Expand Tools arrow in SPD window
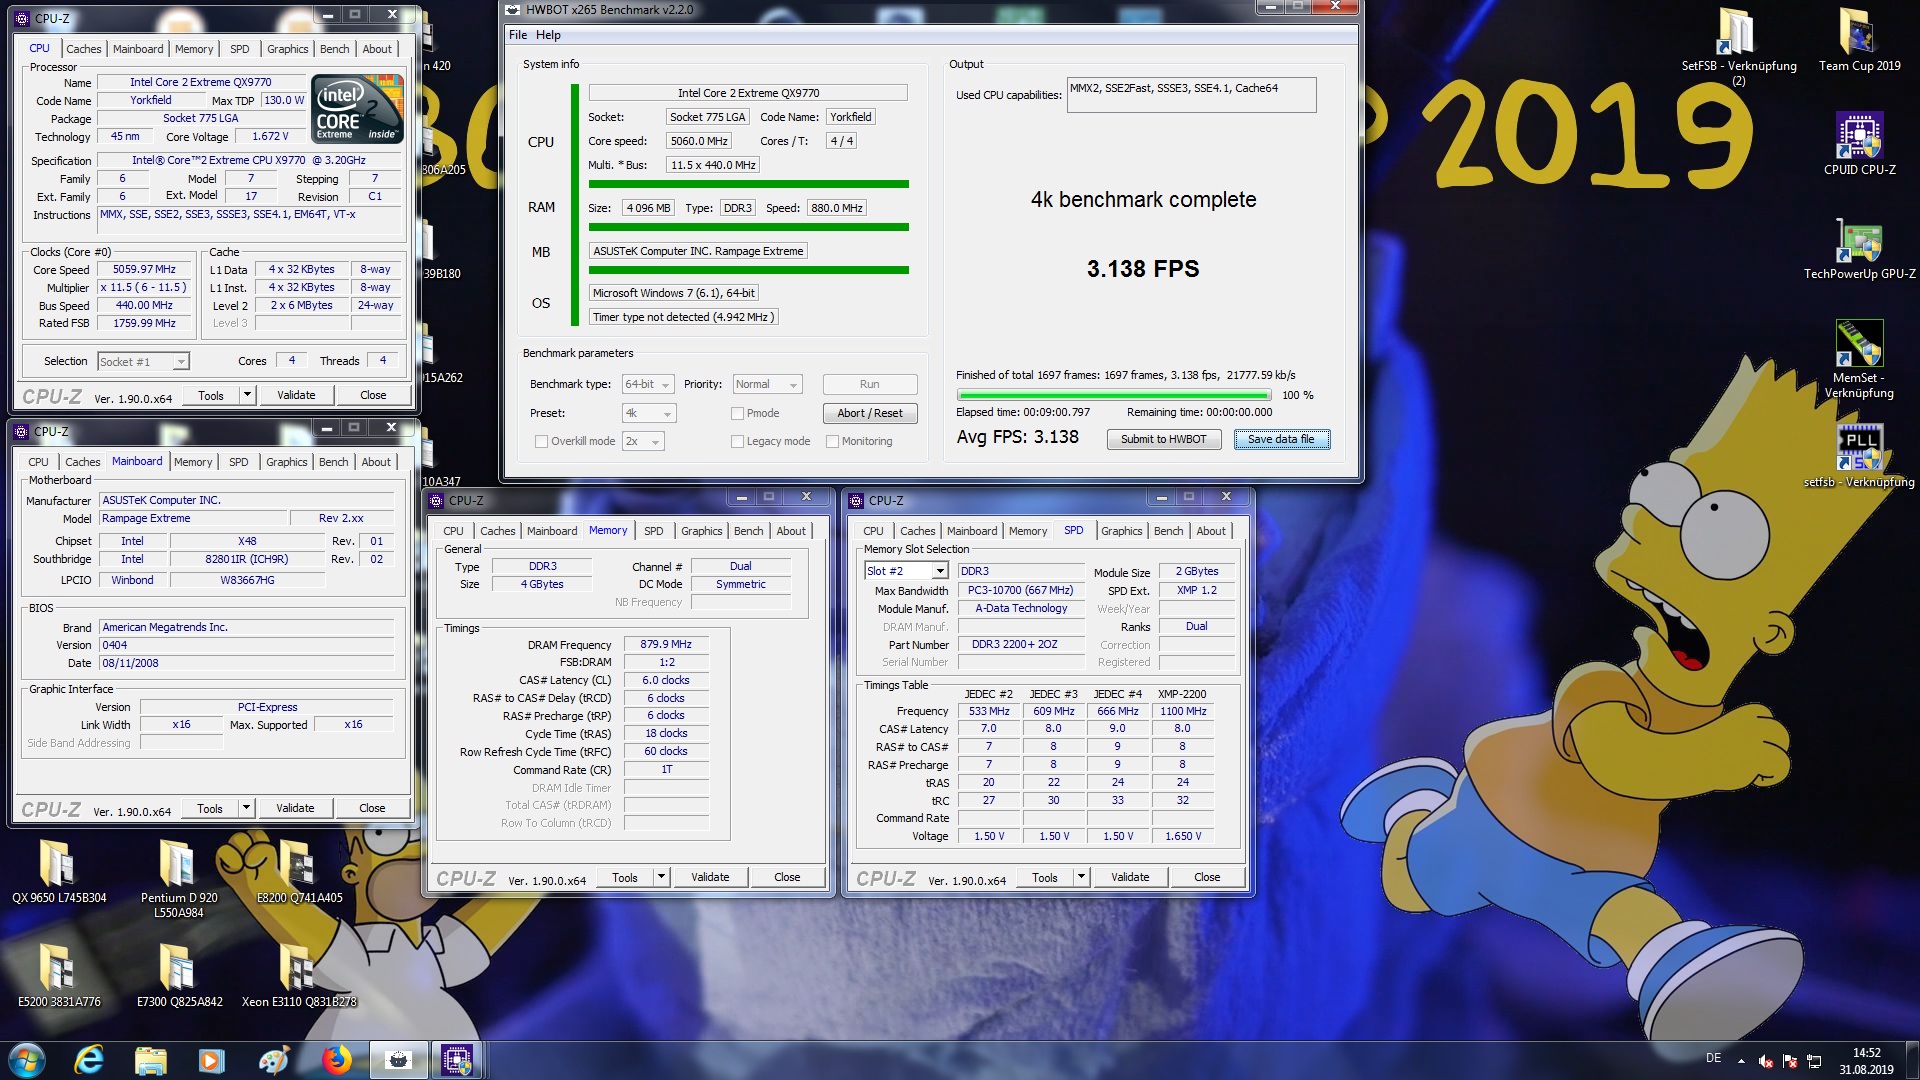The image size is (1920, 1080). click(x=1081, y=877)
